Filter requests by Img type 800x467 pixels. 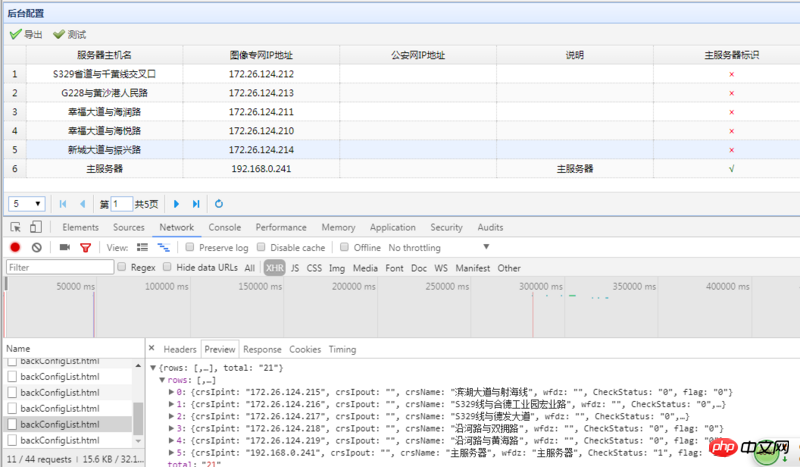pos(337,268)
